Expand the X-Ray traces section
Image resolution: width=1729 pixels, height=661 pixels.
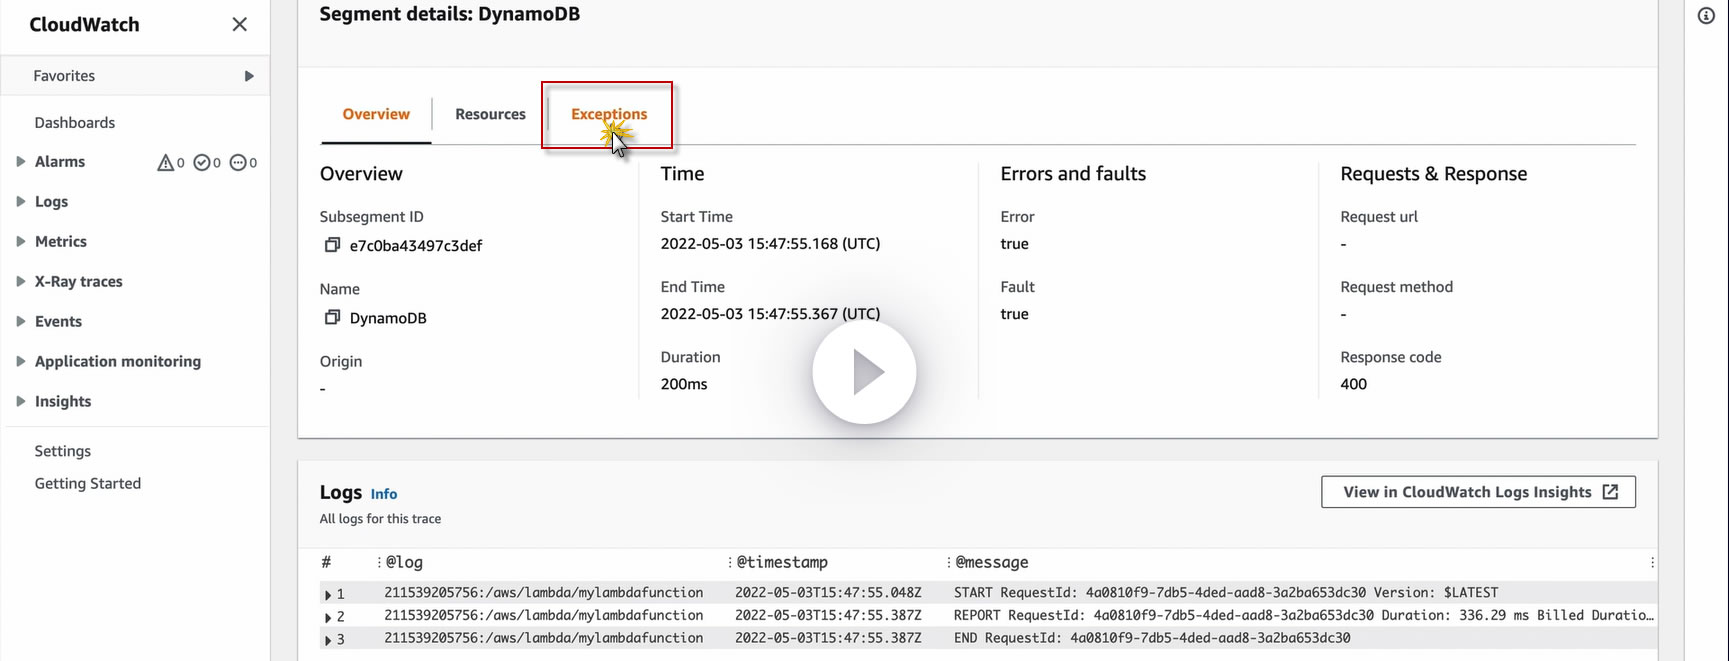tap(20, 281)
